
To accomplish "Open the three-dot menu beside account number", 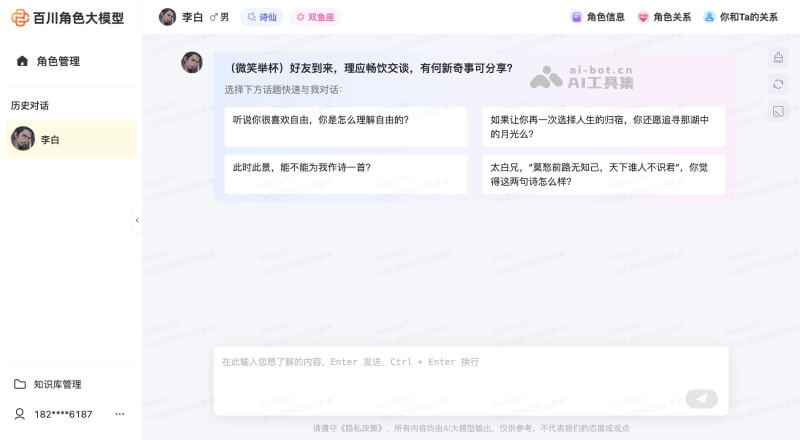I will click(120, 414).
